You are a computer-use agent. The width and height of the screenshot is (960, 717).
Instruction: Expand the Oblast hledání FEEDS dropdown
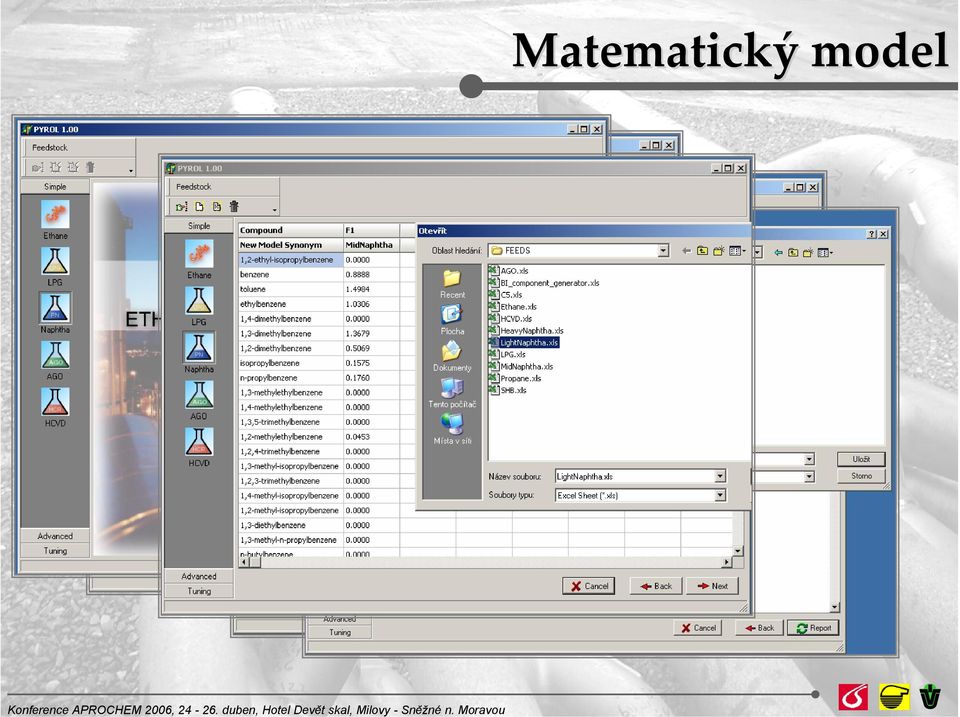[663, 251]
